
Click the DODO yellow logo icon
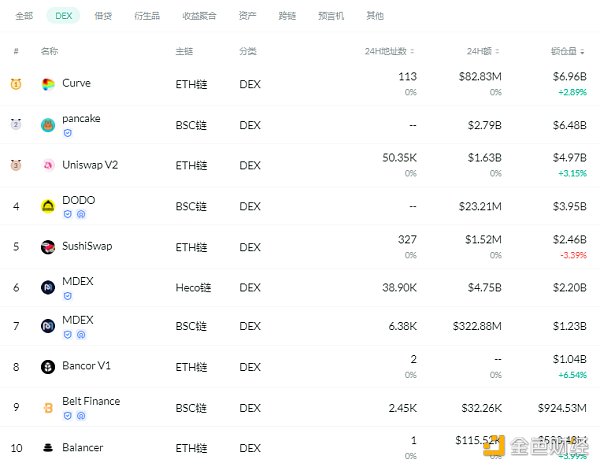(48, 206)
